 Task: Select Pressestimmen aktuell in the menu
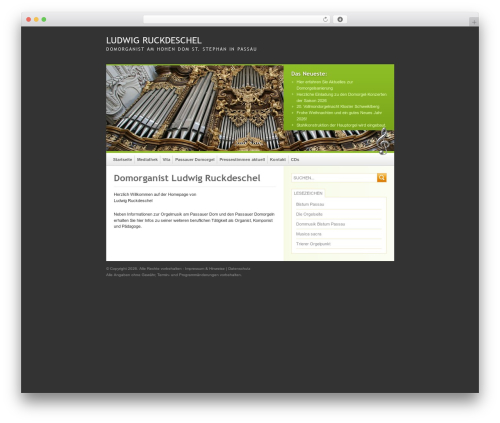(242, 160)
